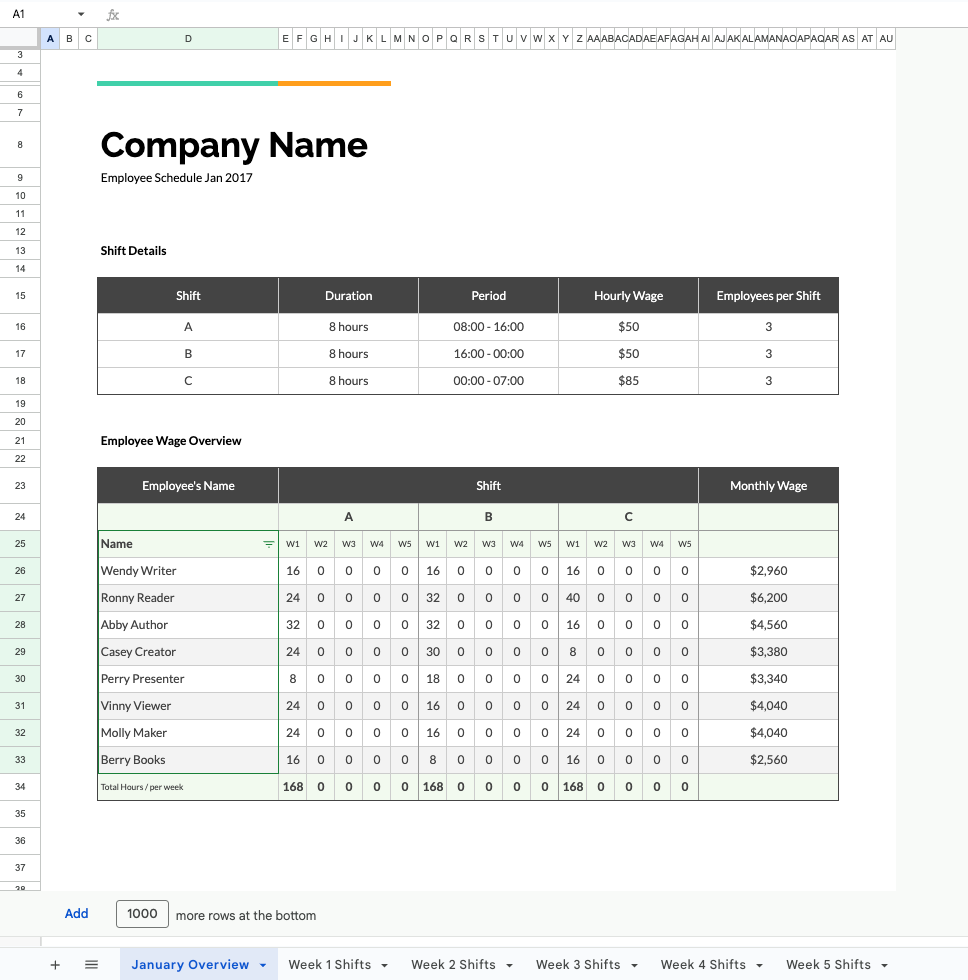968x980 pixels.
Task: Click the $4,560 monthly wage cell
Action: click(768, 624)
